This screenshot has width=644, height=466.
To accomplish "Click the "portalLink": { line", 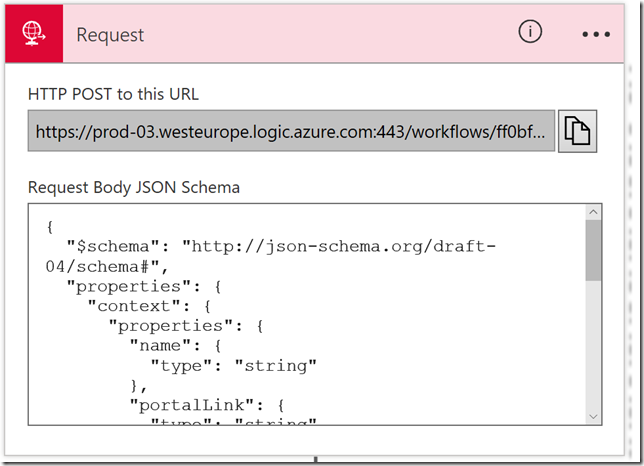I will pos(207,405).
